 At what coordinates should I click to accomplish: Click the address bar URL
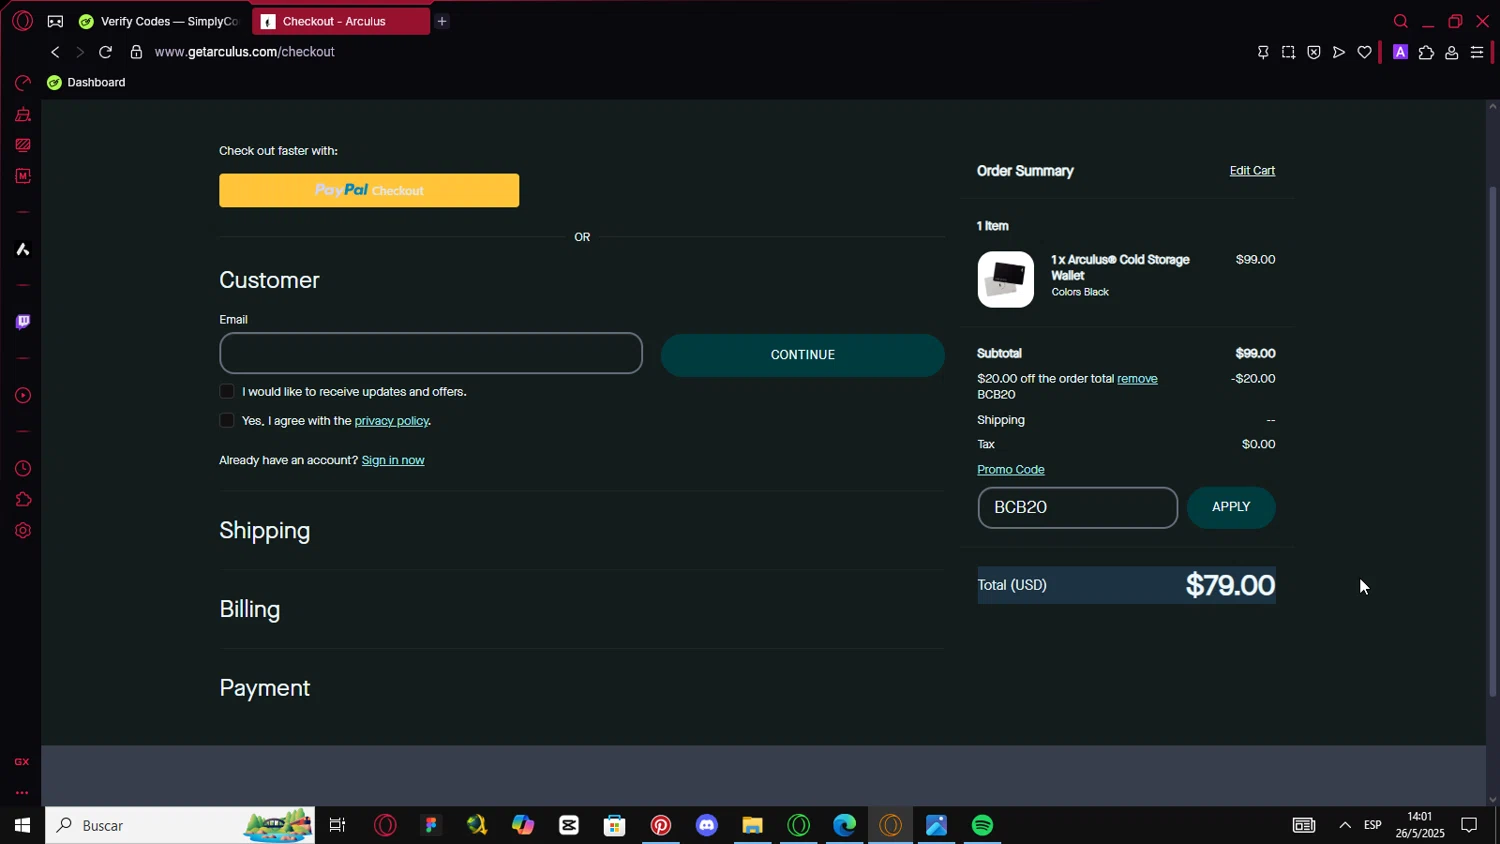245,52
